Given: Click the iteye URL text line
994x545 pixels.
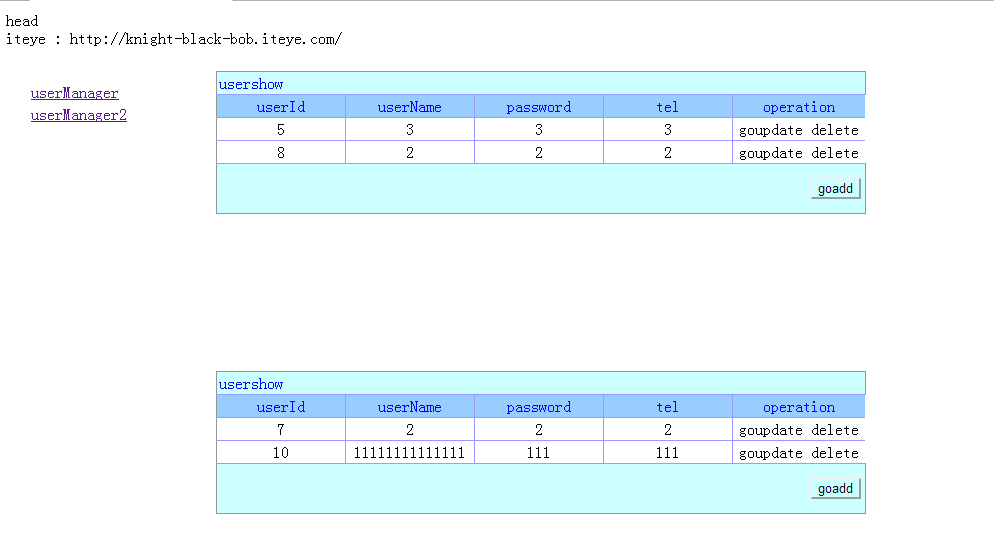Looking at the screenshot, I should (x=174, y=39).
